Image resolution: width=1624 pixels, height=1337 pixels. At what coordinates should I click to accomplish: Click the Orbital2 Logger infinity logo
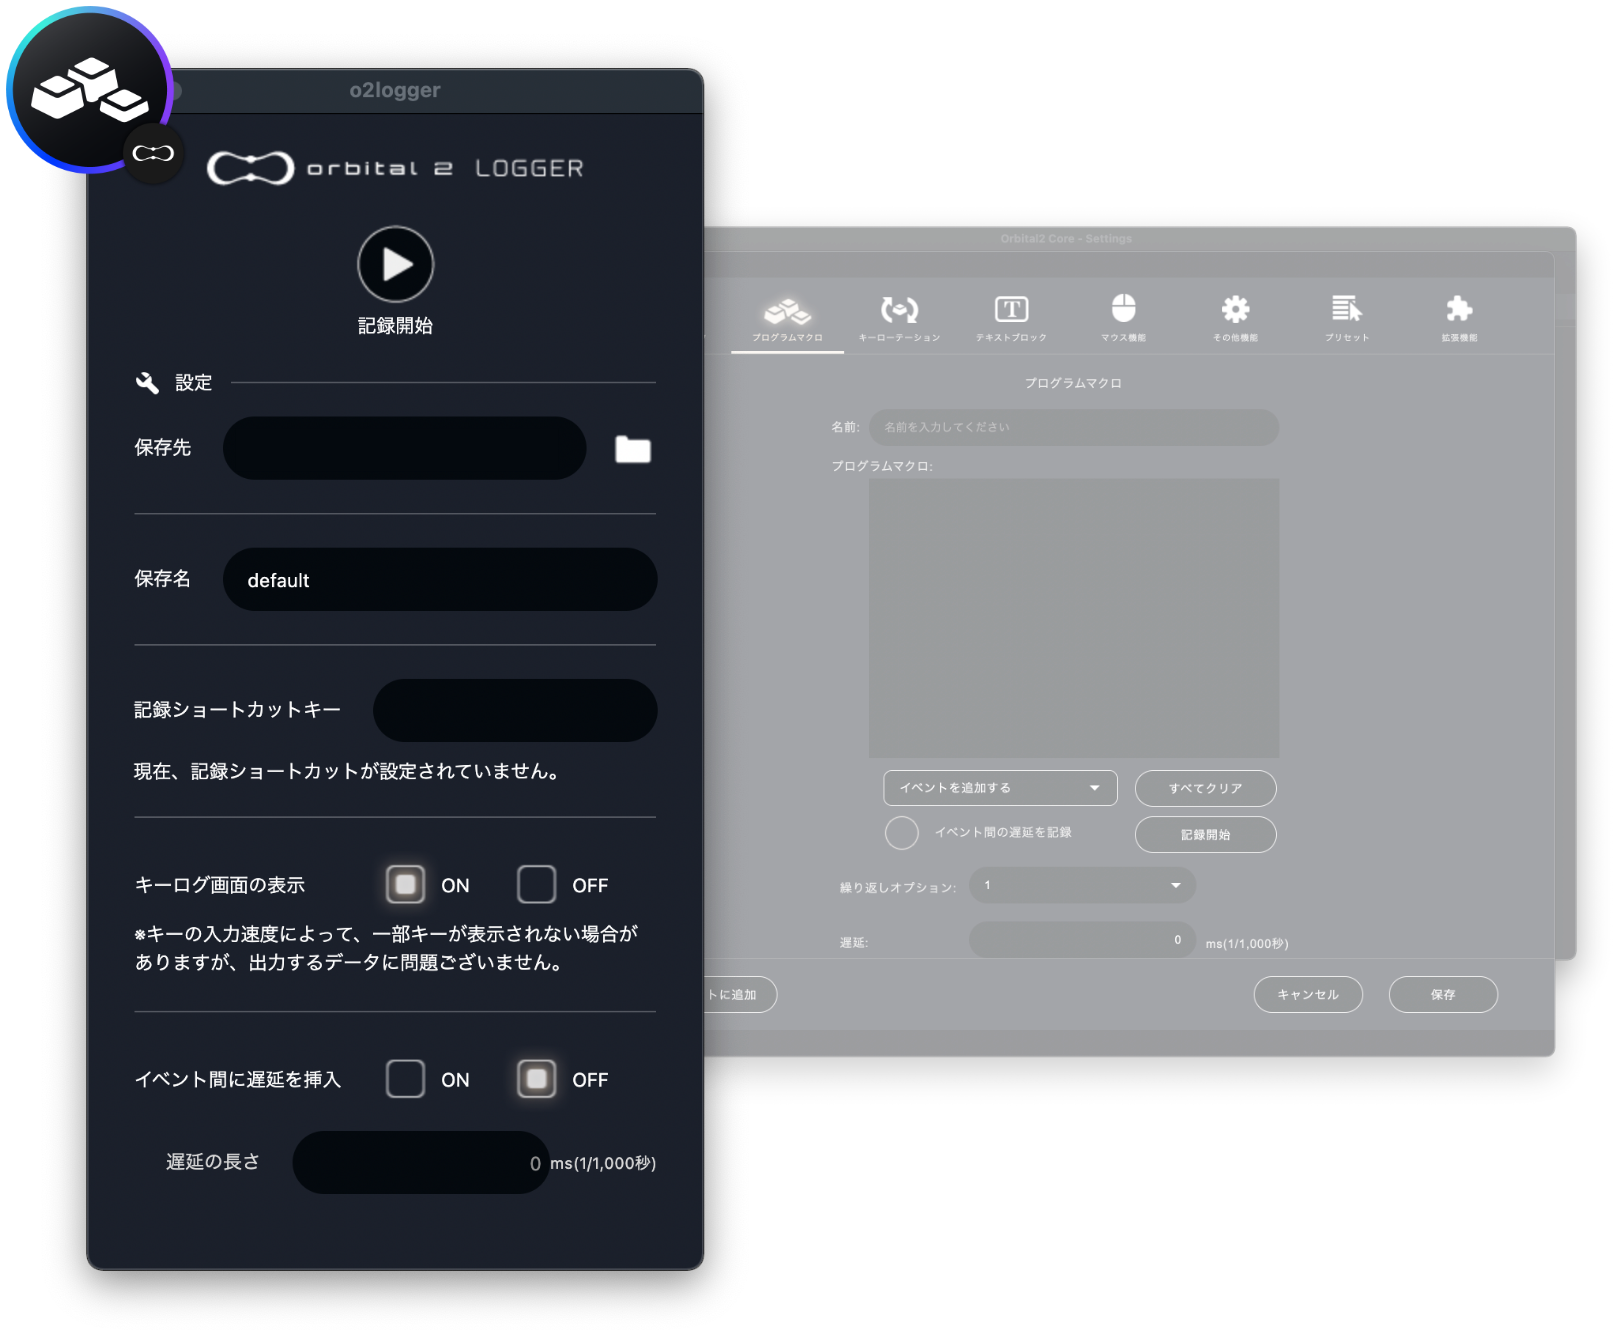click(x=250, y=168)
